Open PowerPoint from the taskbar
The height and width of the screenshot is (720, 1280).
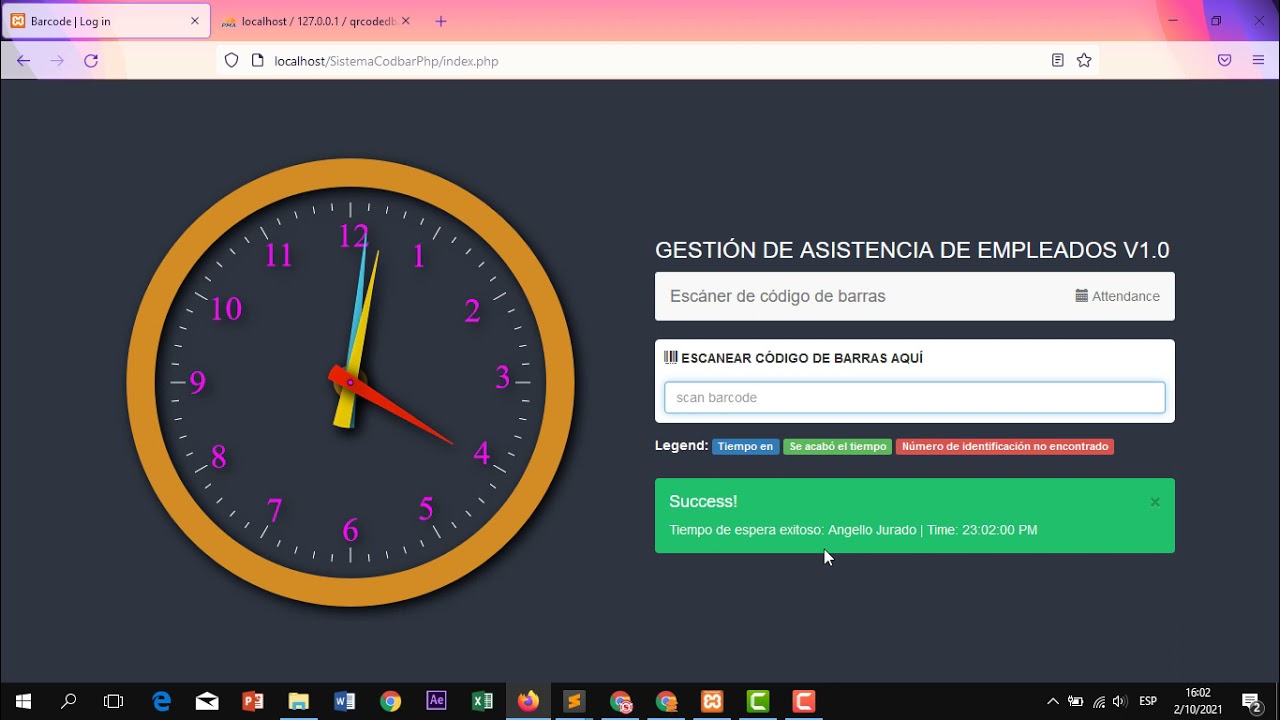pos(253,701)
